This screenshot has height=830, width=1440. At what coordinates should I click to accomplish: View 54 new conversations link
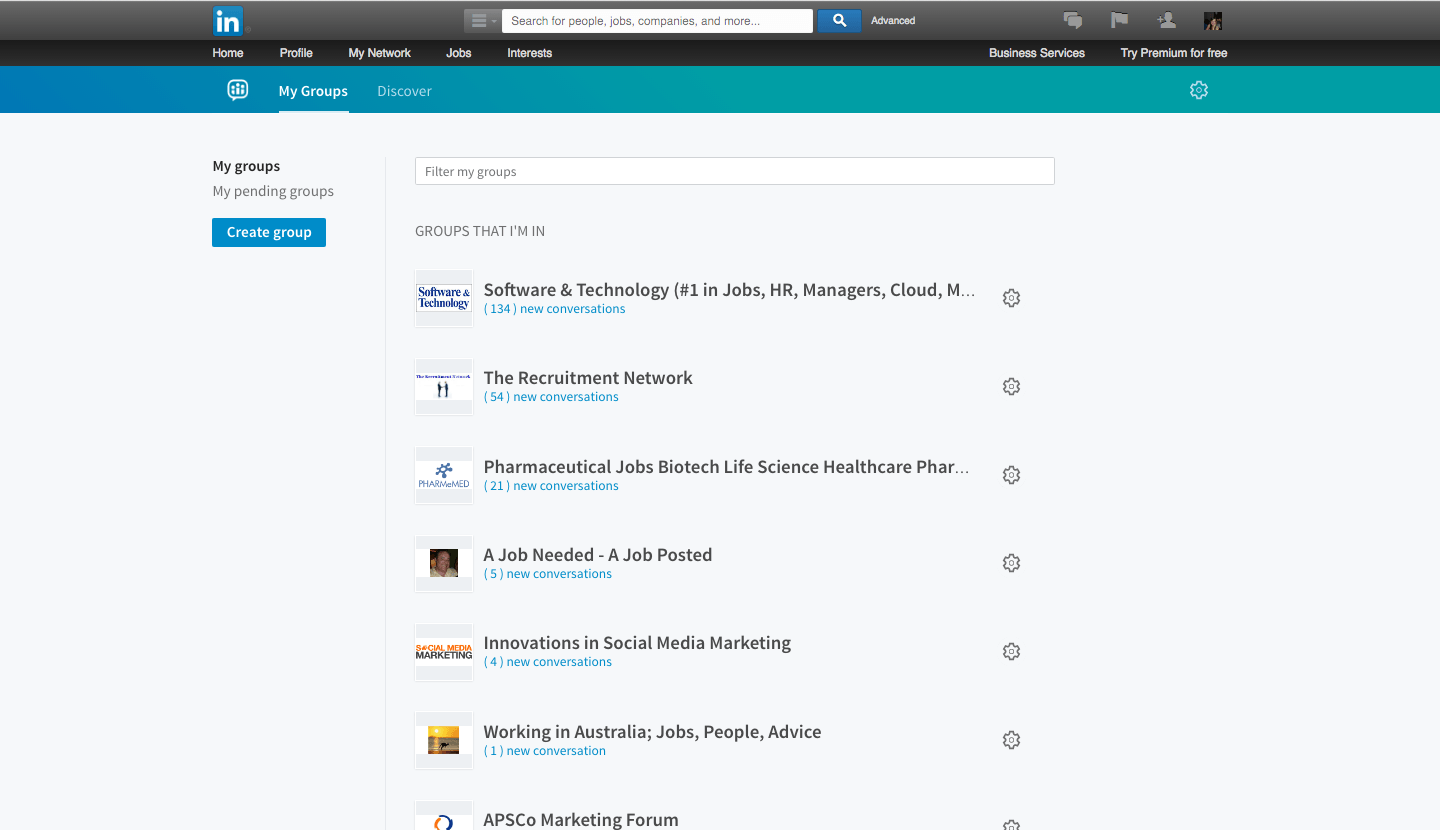(551, 397)
